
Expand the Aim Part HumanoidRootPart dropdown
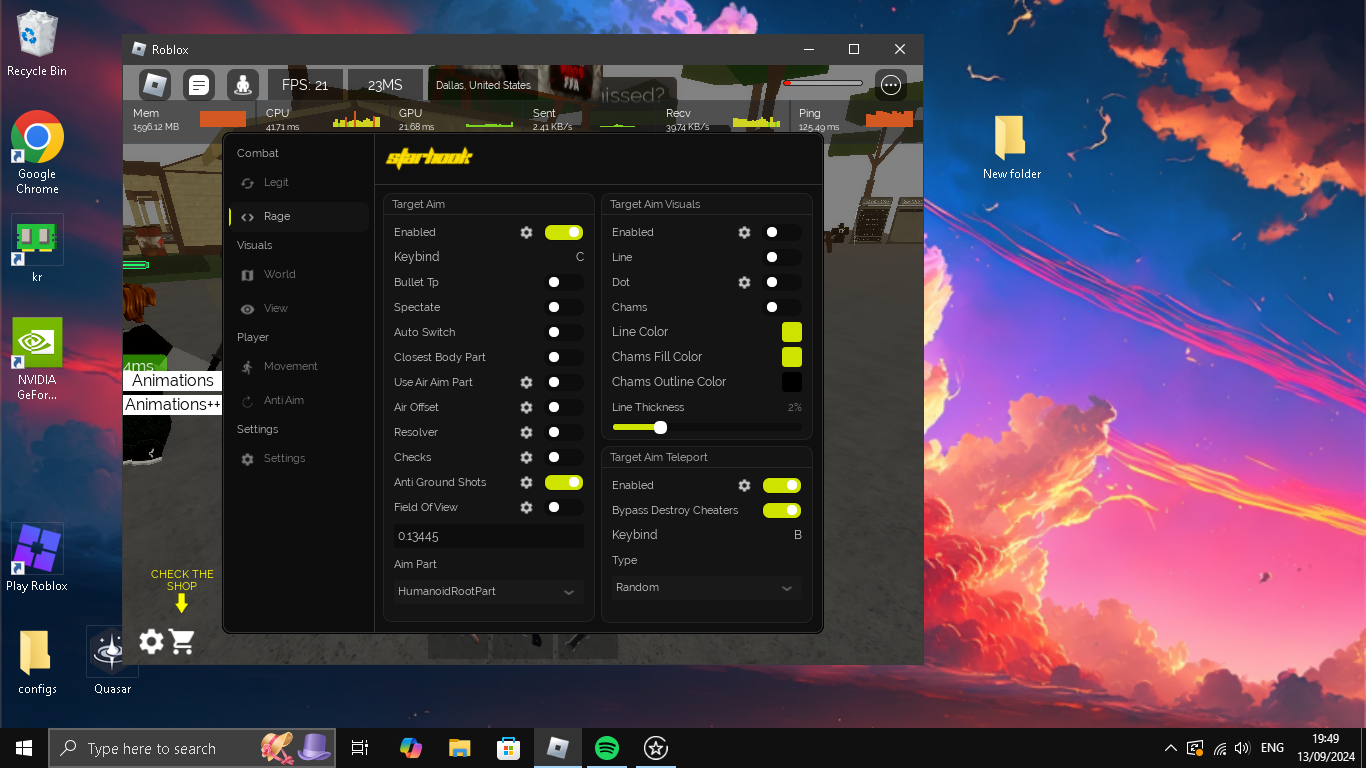(488, 591)
